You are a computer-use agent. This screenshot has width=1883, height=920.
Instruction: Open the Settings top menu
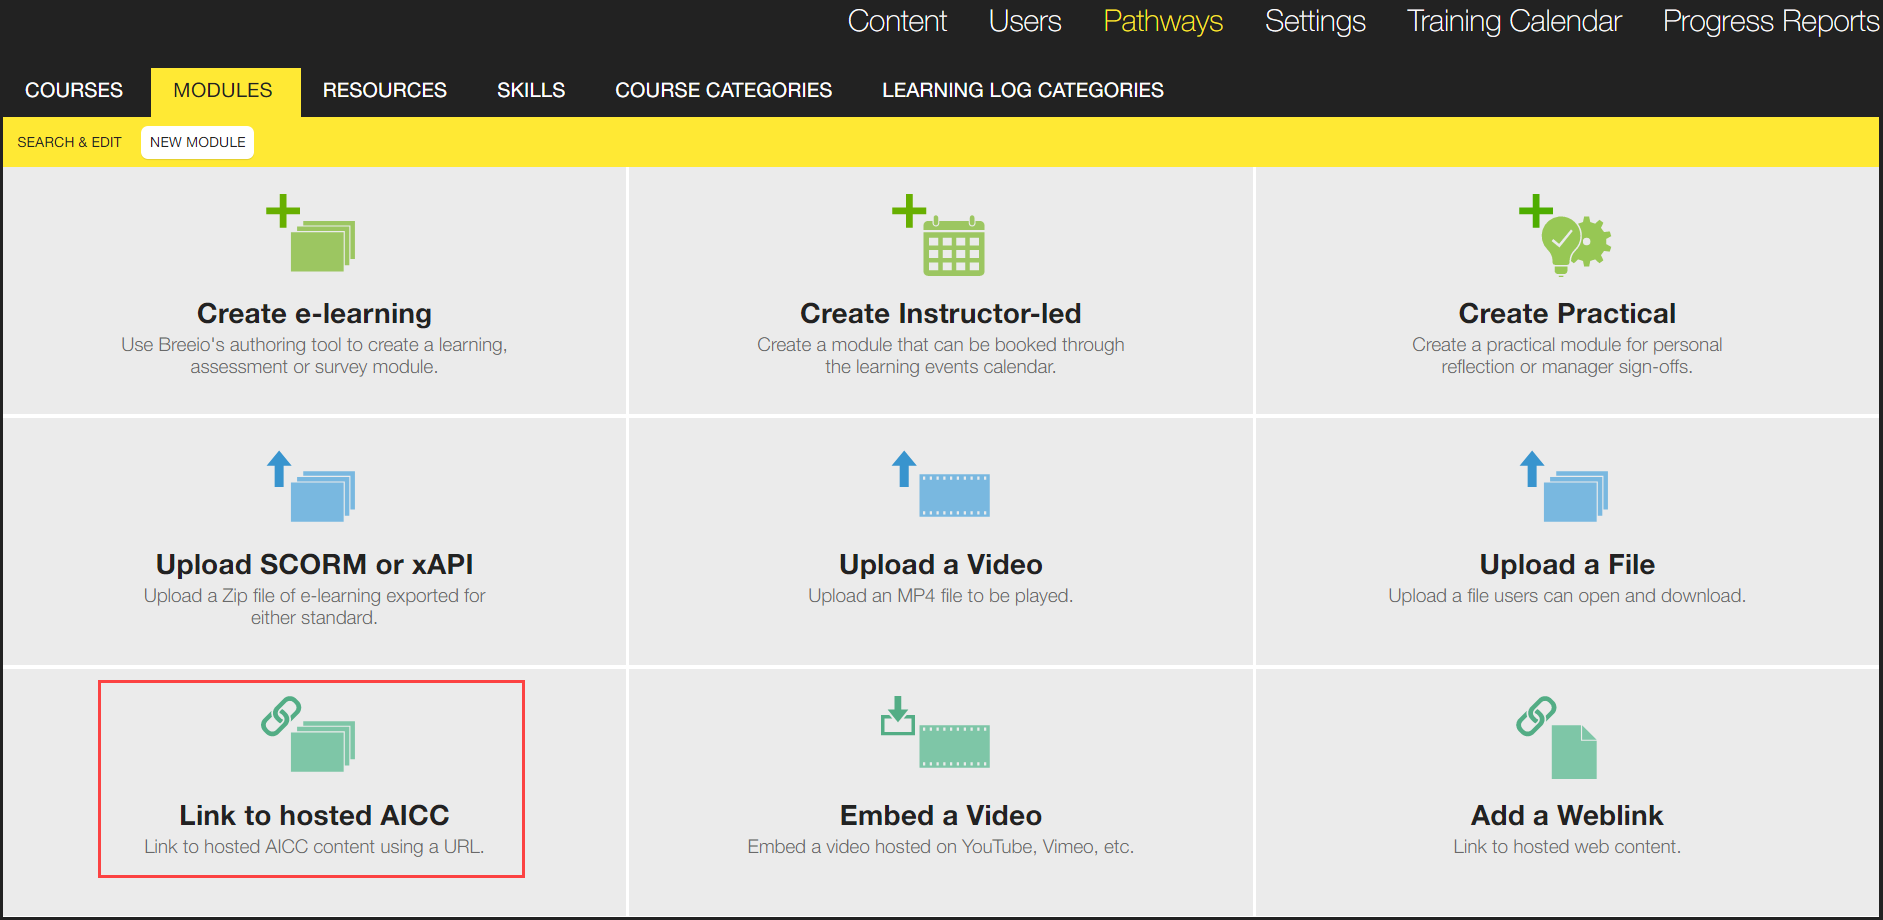coord(1315,21)
